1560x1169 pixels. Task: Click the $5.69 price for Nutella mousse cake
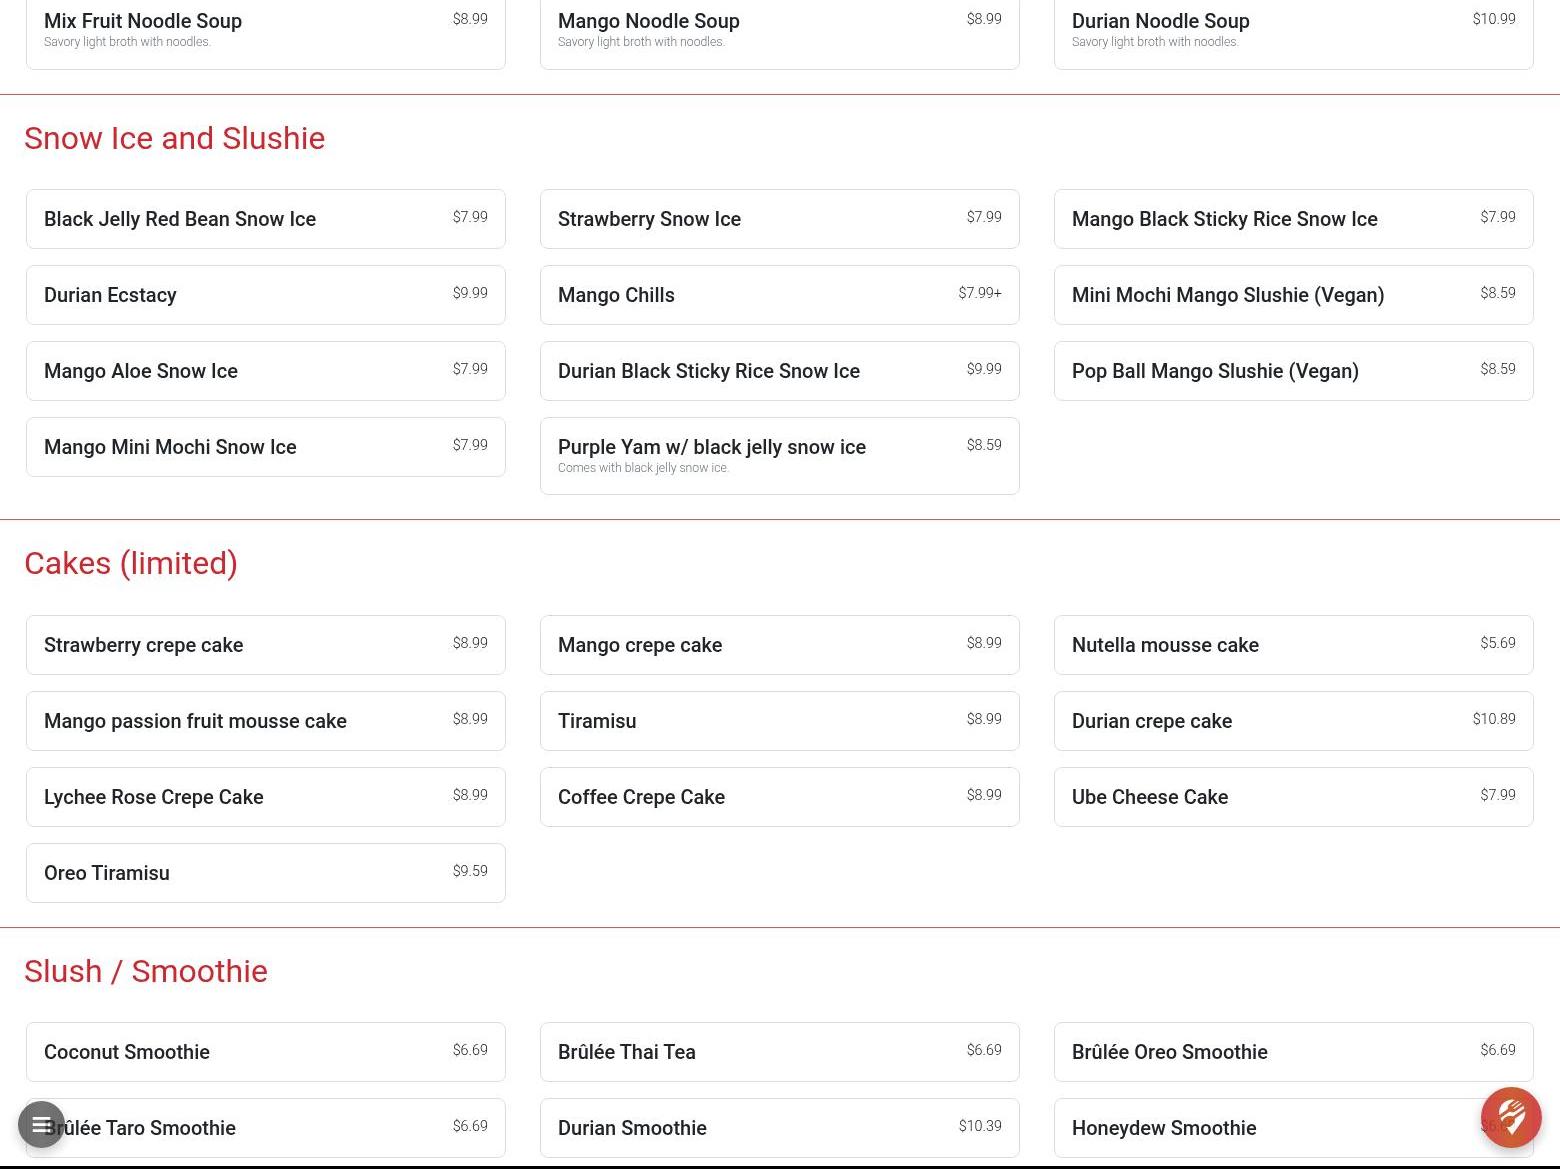click(1498, 643)
